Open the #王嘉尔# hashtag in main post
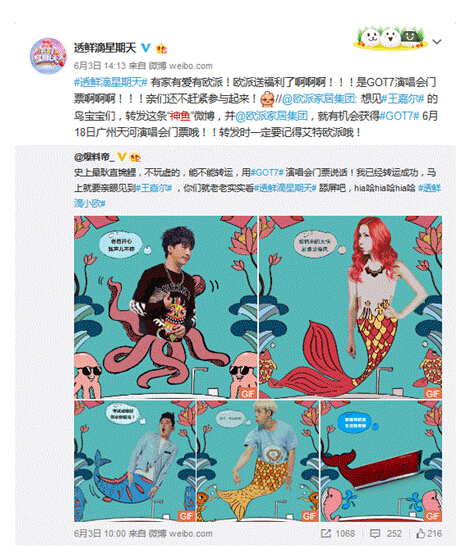Viewport: 467px width, 559px height. pos(403,99)
